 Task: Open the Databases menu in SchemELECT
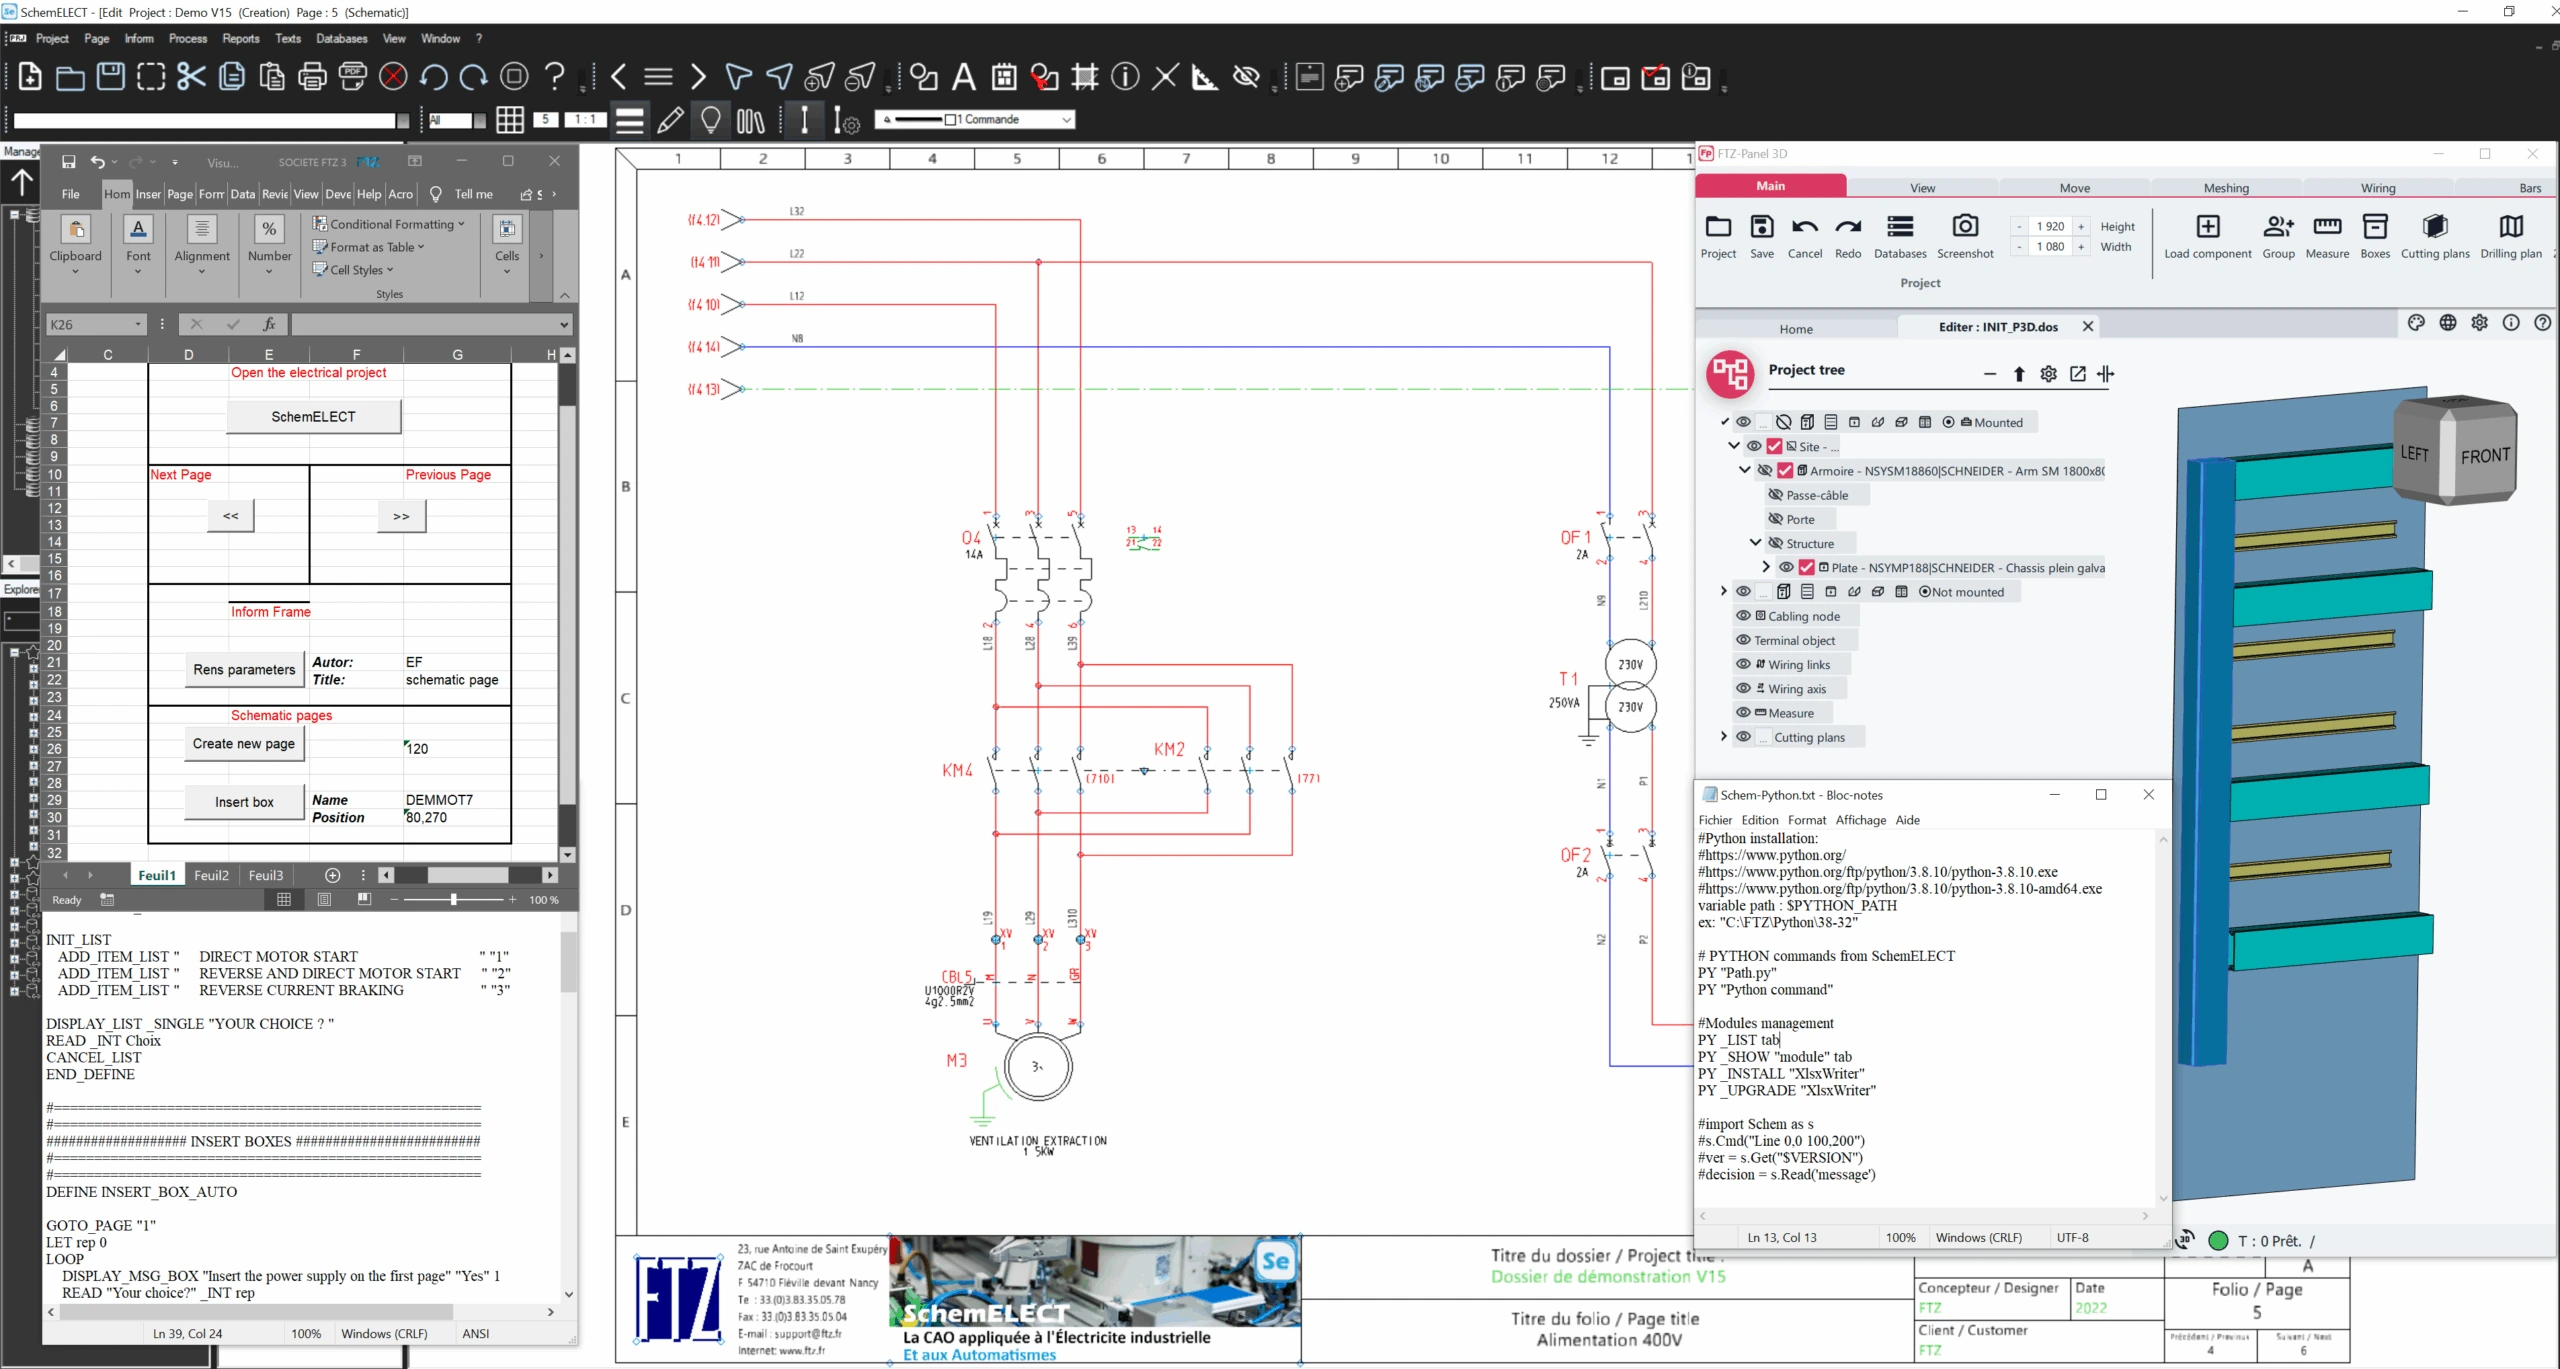(x=341, y=38)
